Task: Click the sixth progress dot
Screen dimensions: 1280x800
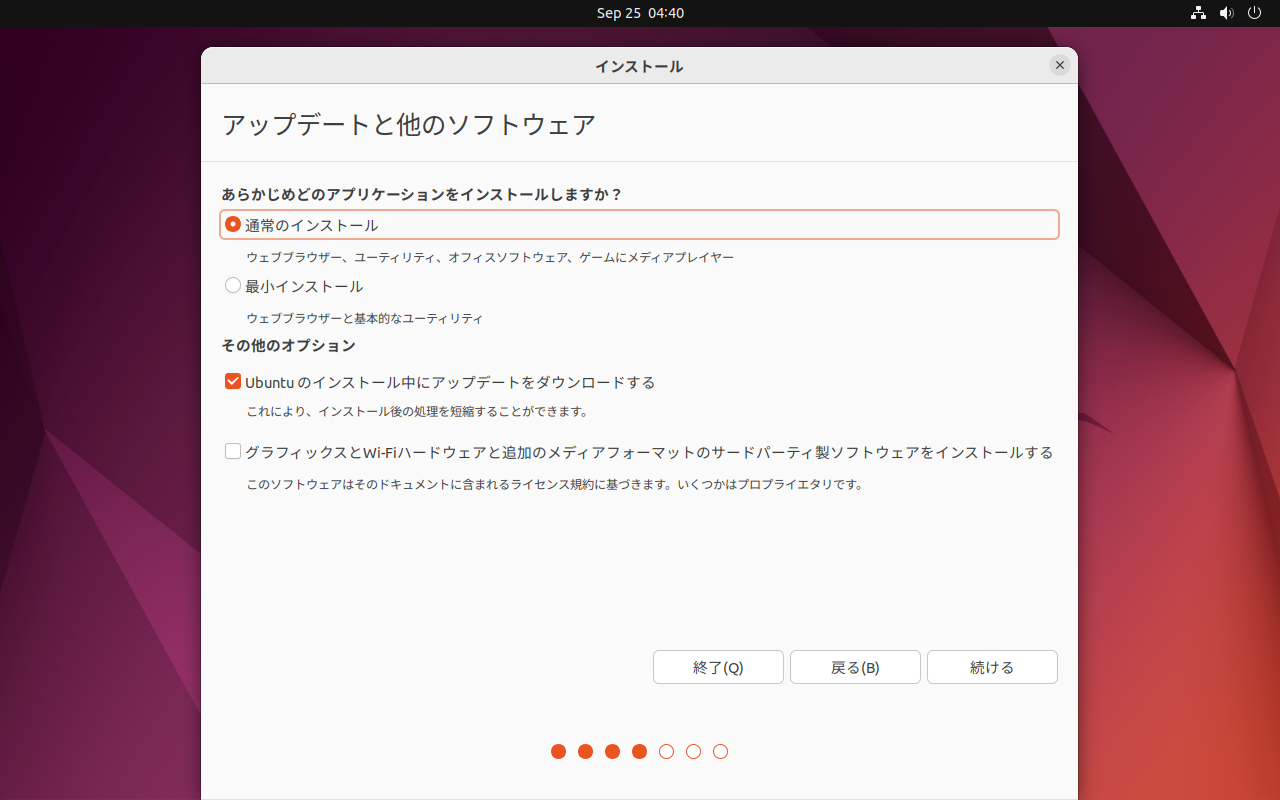Action: coord(694,752)
